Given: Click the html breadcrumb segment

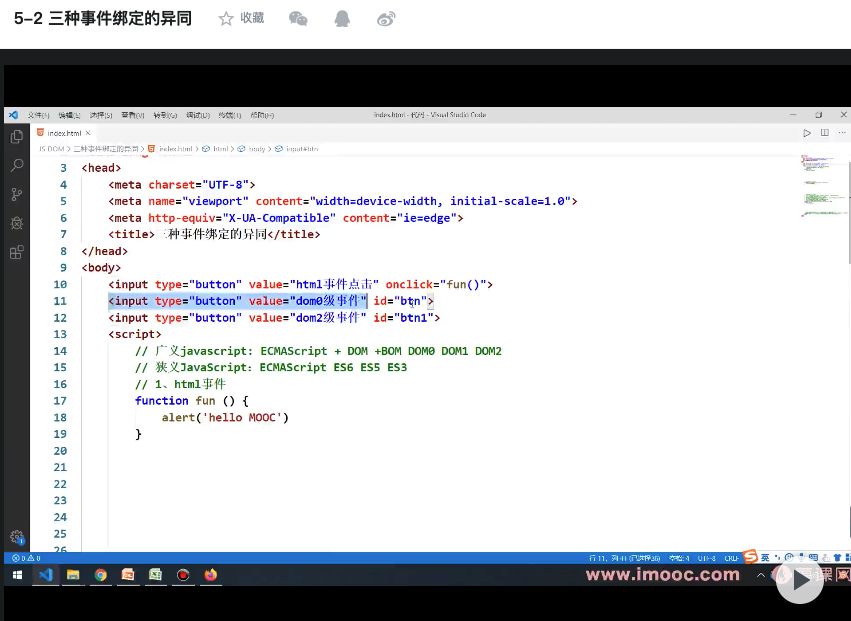Looking at the screenshot, I should (220, 149).
